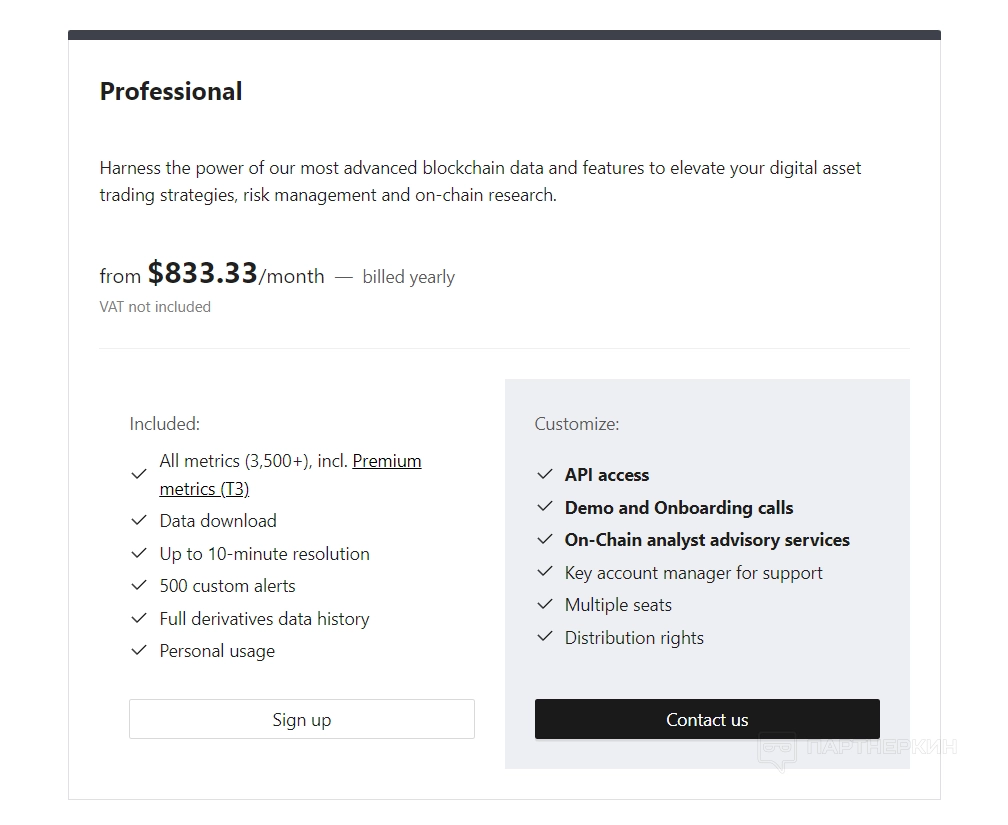Click the watermark logo icon at bottom right

tap(776, 751)
